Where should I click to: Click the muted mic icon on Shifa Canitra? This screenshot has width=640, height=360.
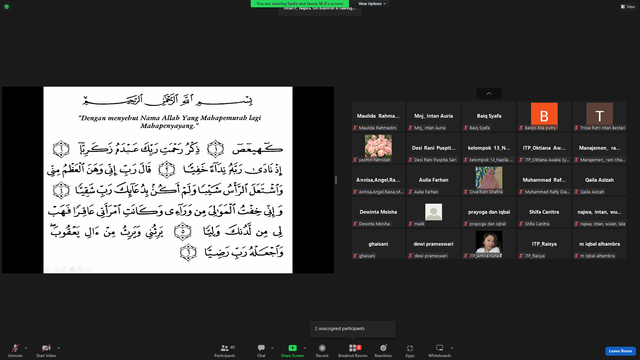point(521,224)
